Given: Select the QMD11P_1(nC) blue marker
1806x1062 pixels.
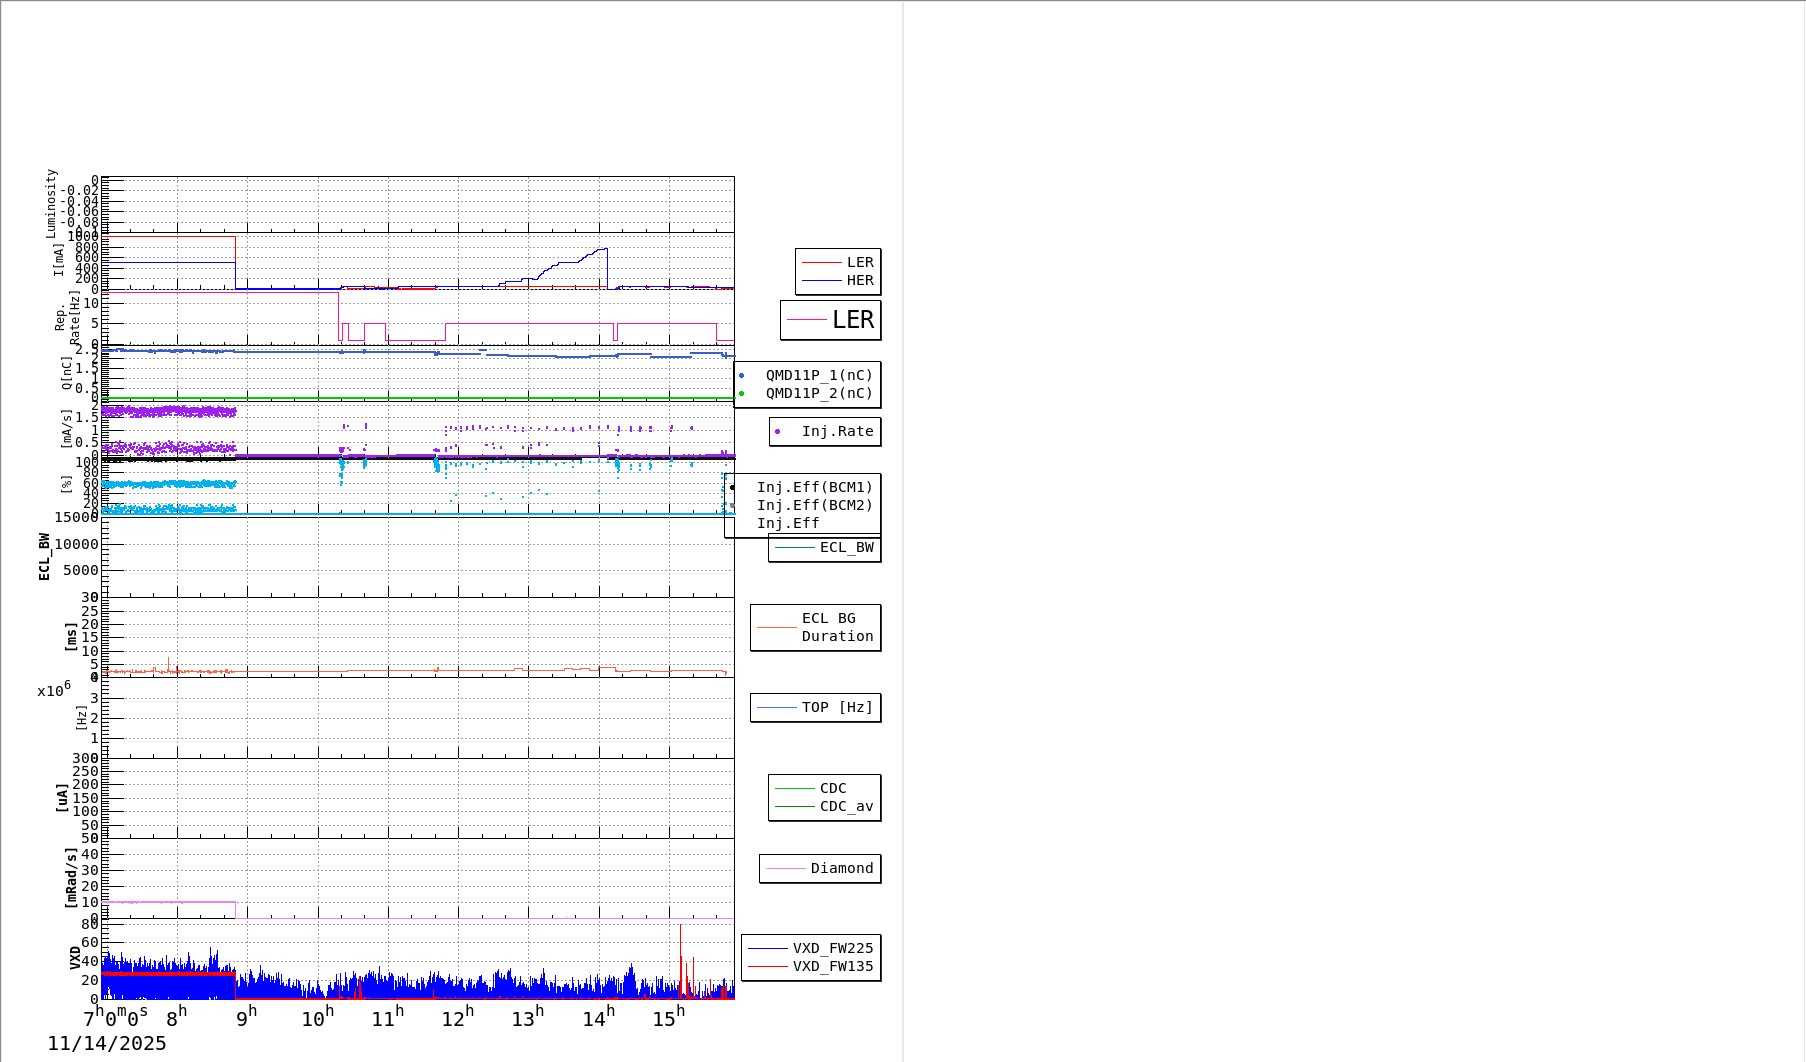Looking at the screenshot, I should coord(744,374).
